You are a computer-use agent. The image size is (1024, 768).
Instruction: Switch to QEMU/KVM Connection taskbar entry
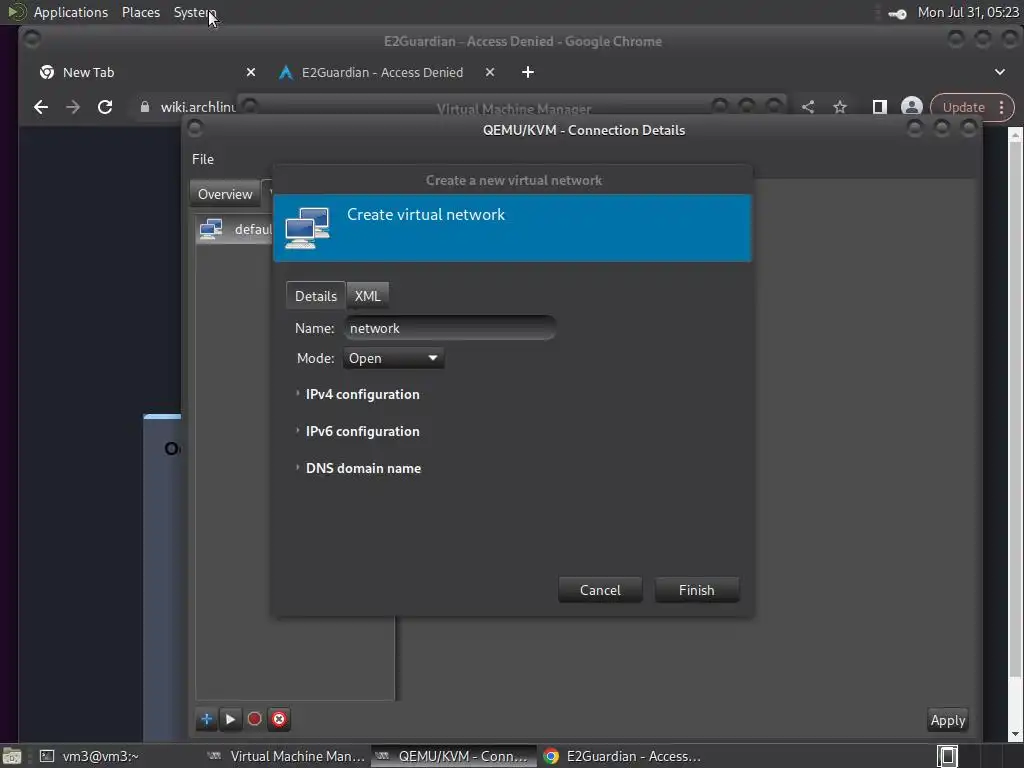454,756
